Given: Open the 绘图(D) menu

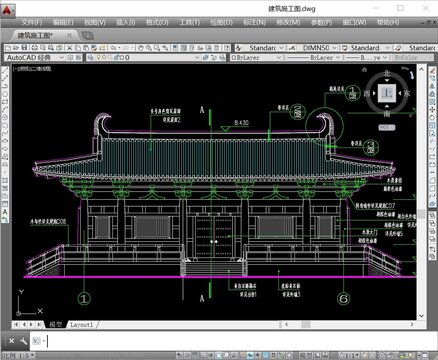Looking at the screenshot, I should pyautogui.click(x=221, y=22).
